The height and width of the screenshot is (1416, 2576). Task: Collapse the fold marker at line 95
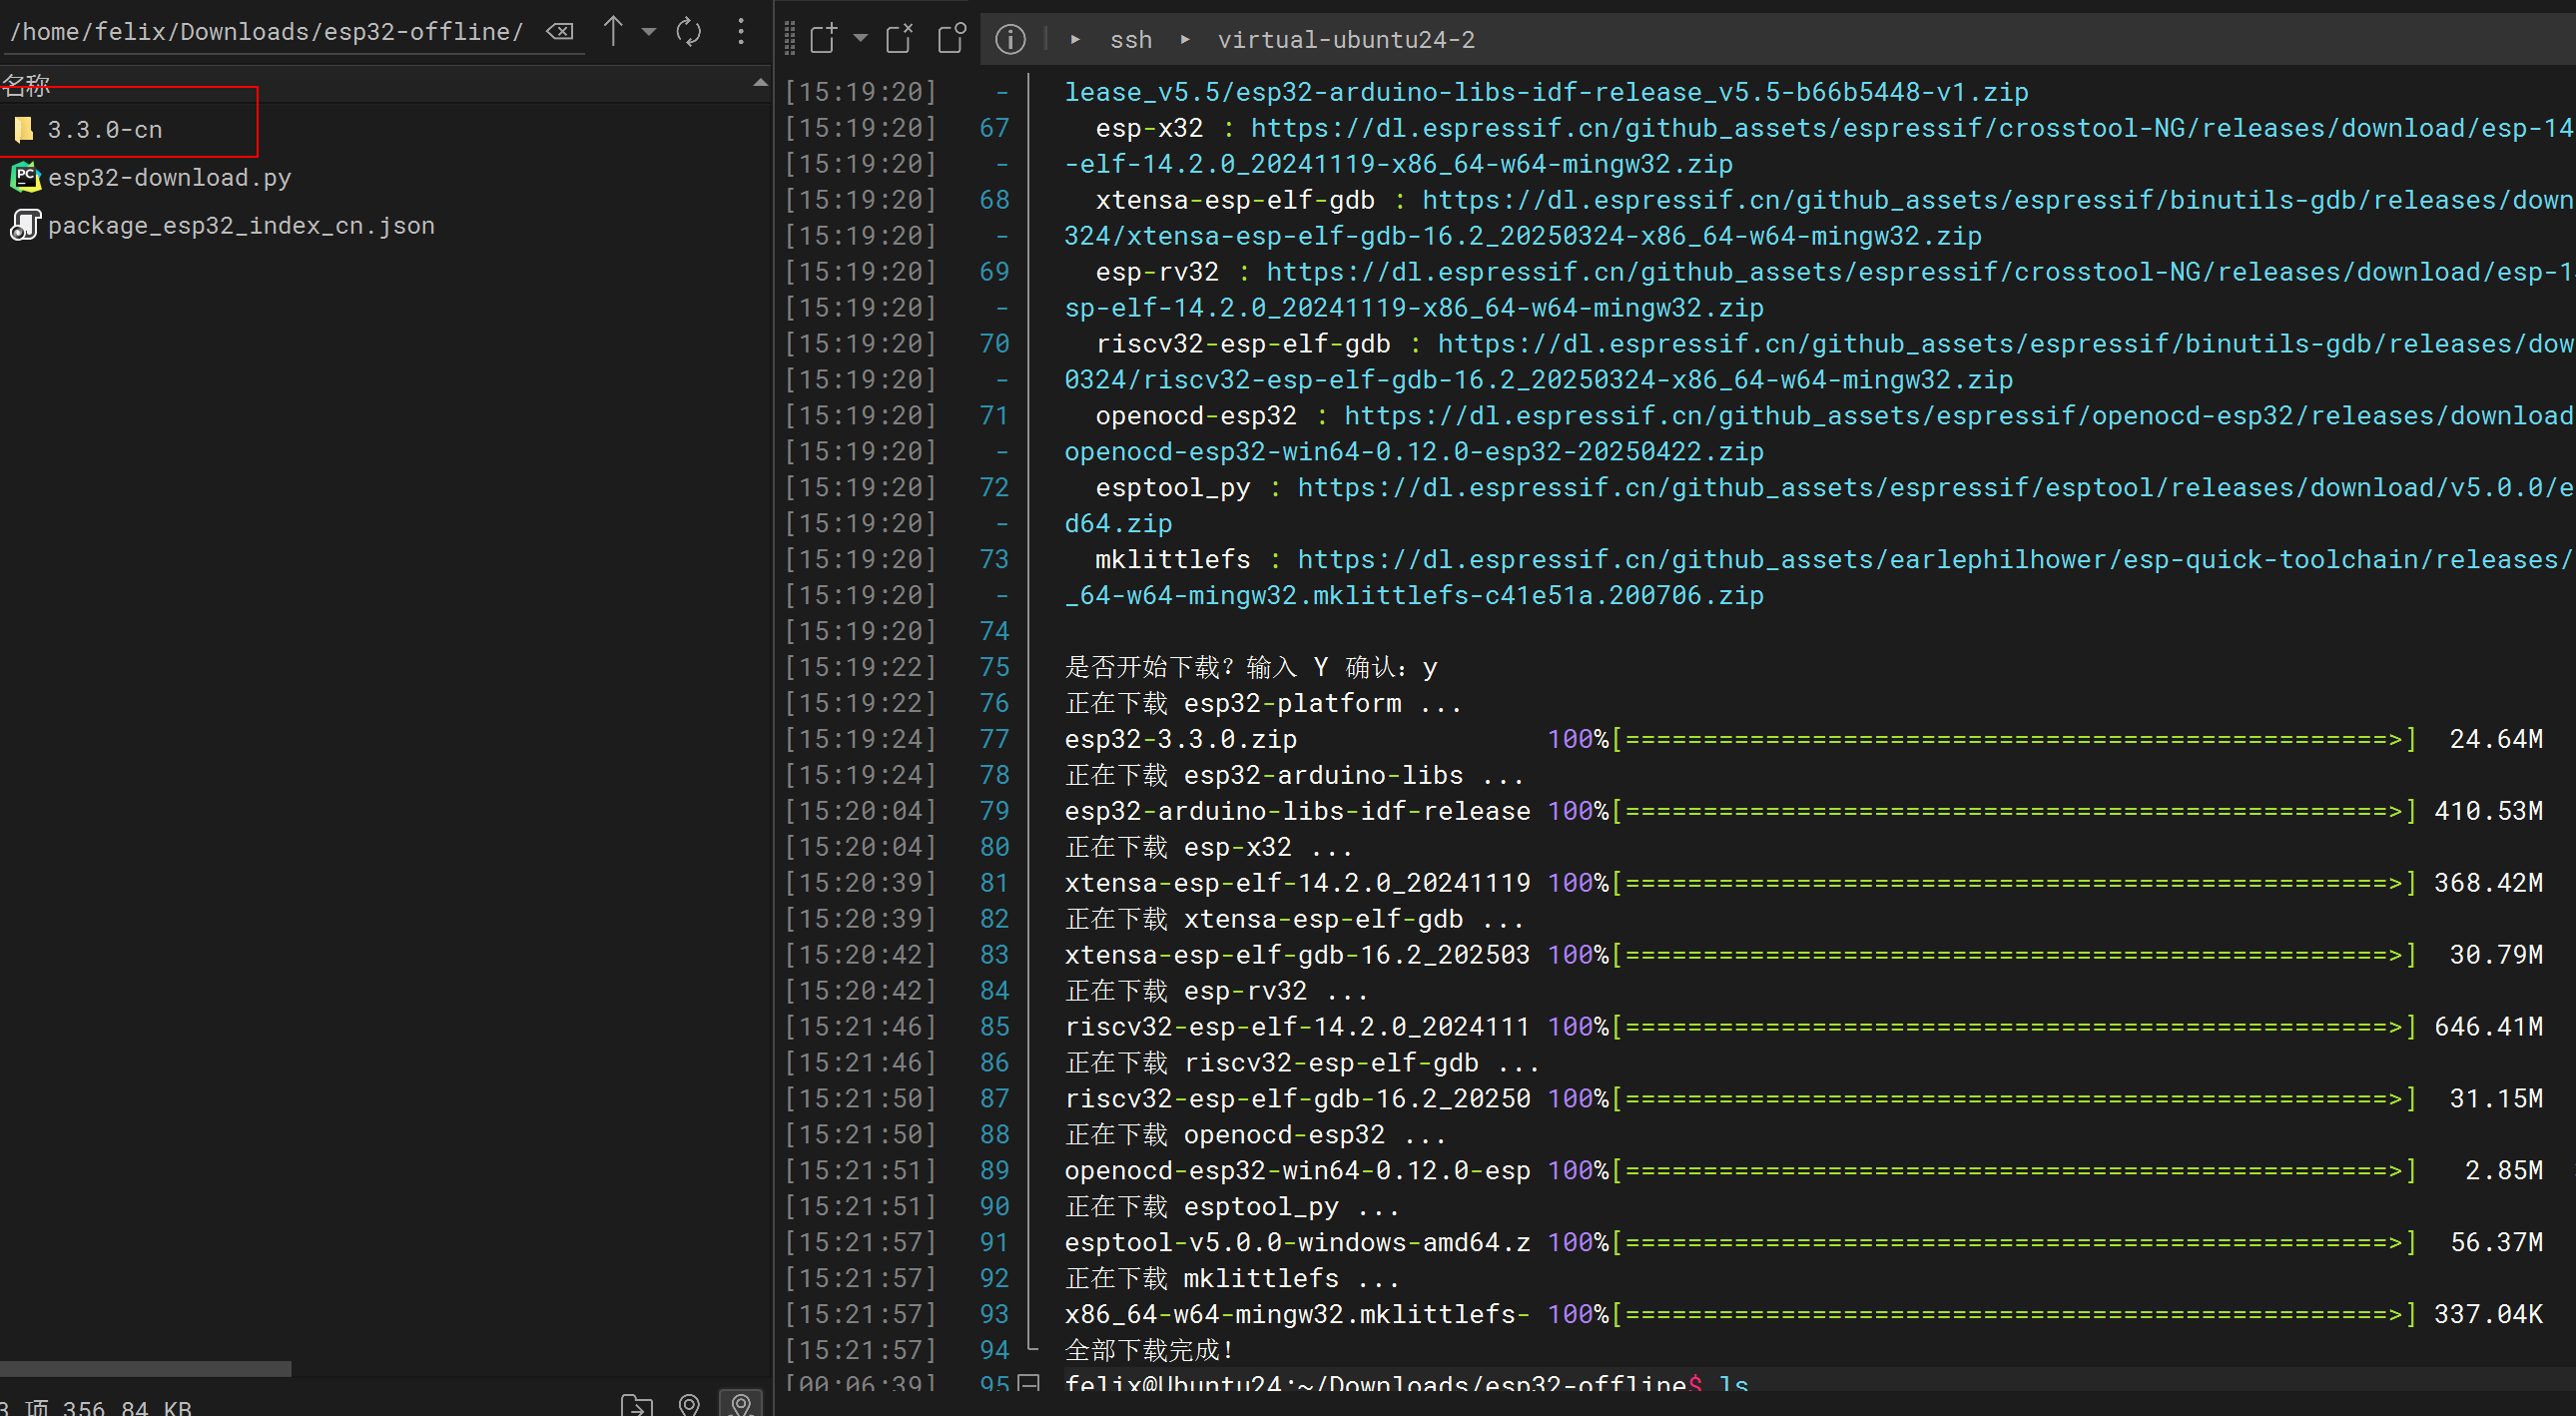pyautogui.click(x=1028, y=1384)
